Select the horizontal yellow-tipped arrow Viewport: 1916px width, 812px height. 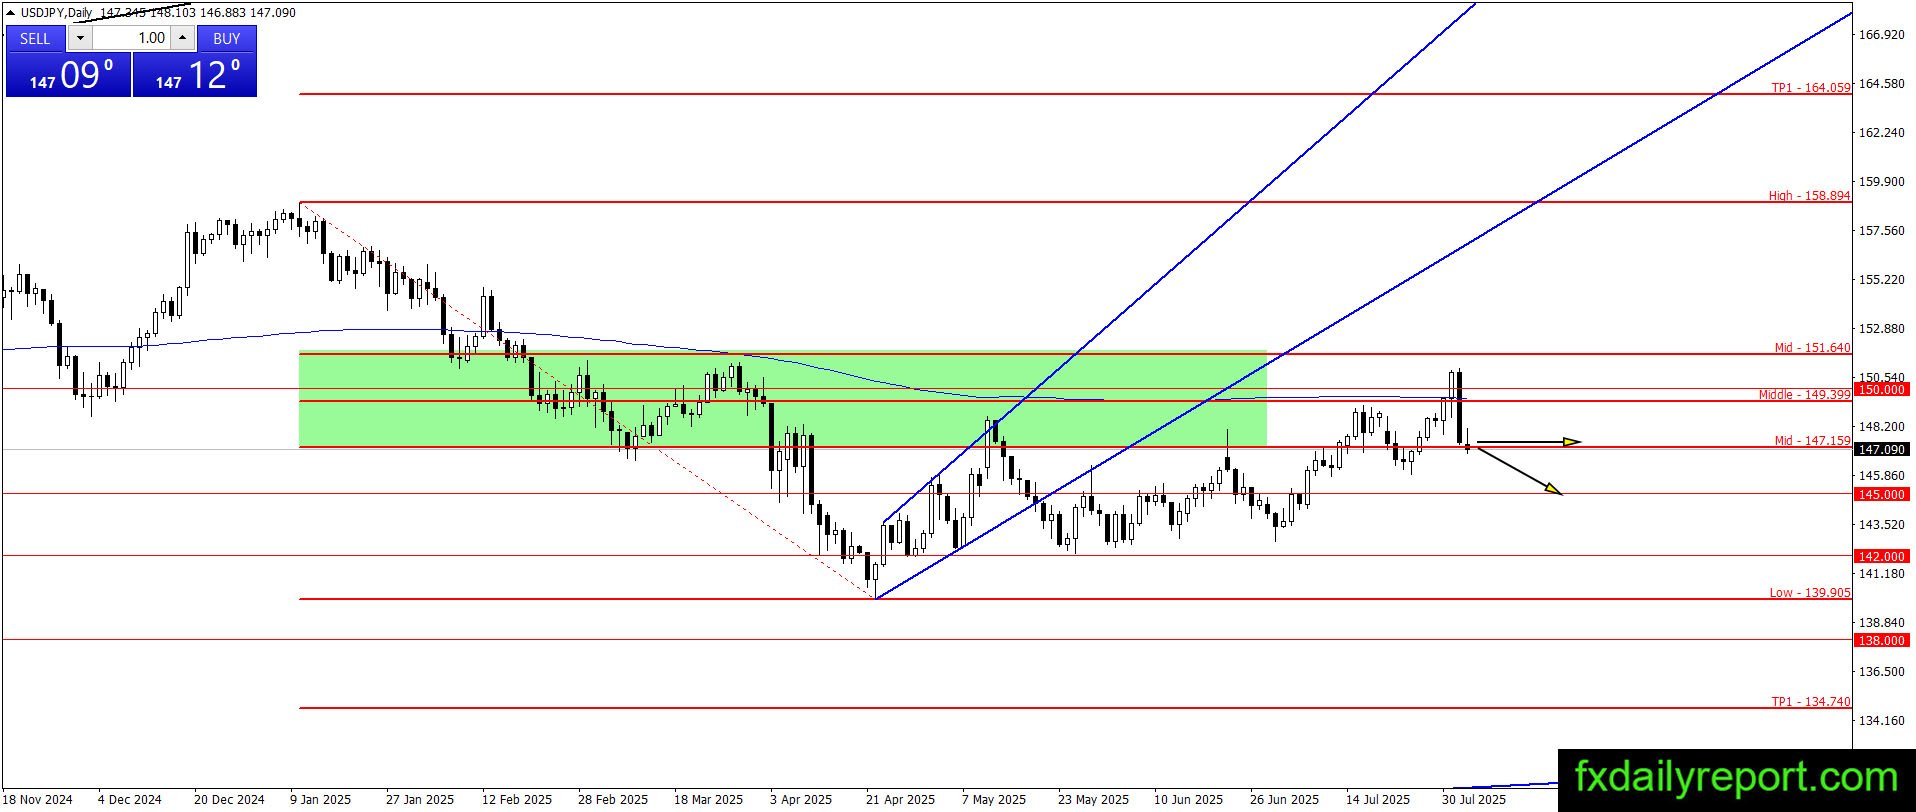pyautogui.click(x=1529, y=441)
